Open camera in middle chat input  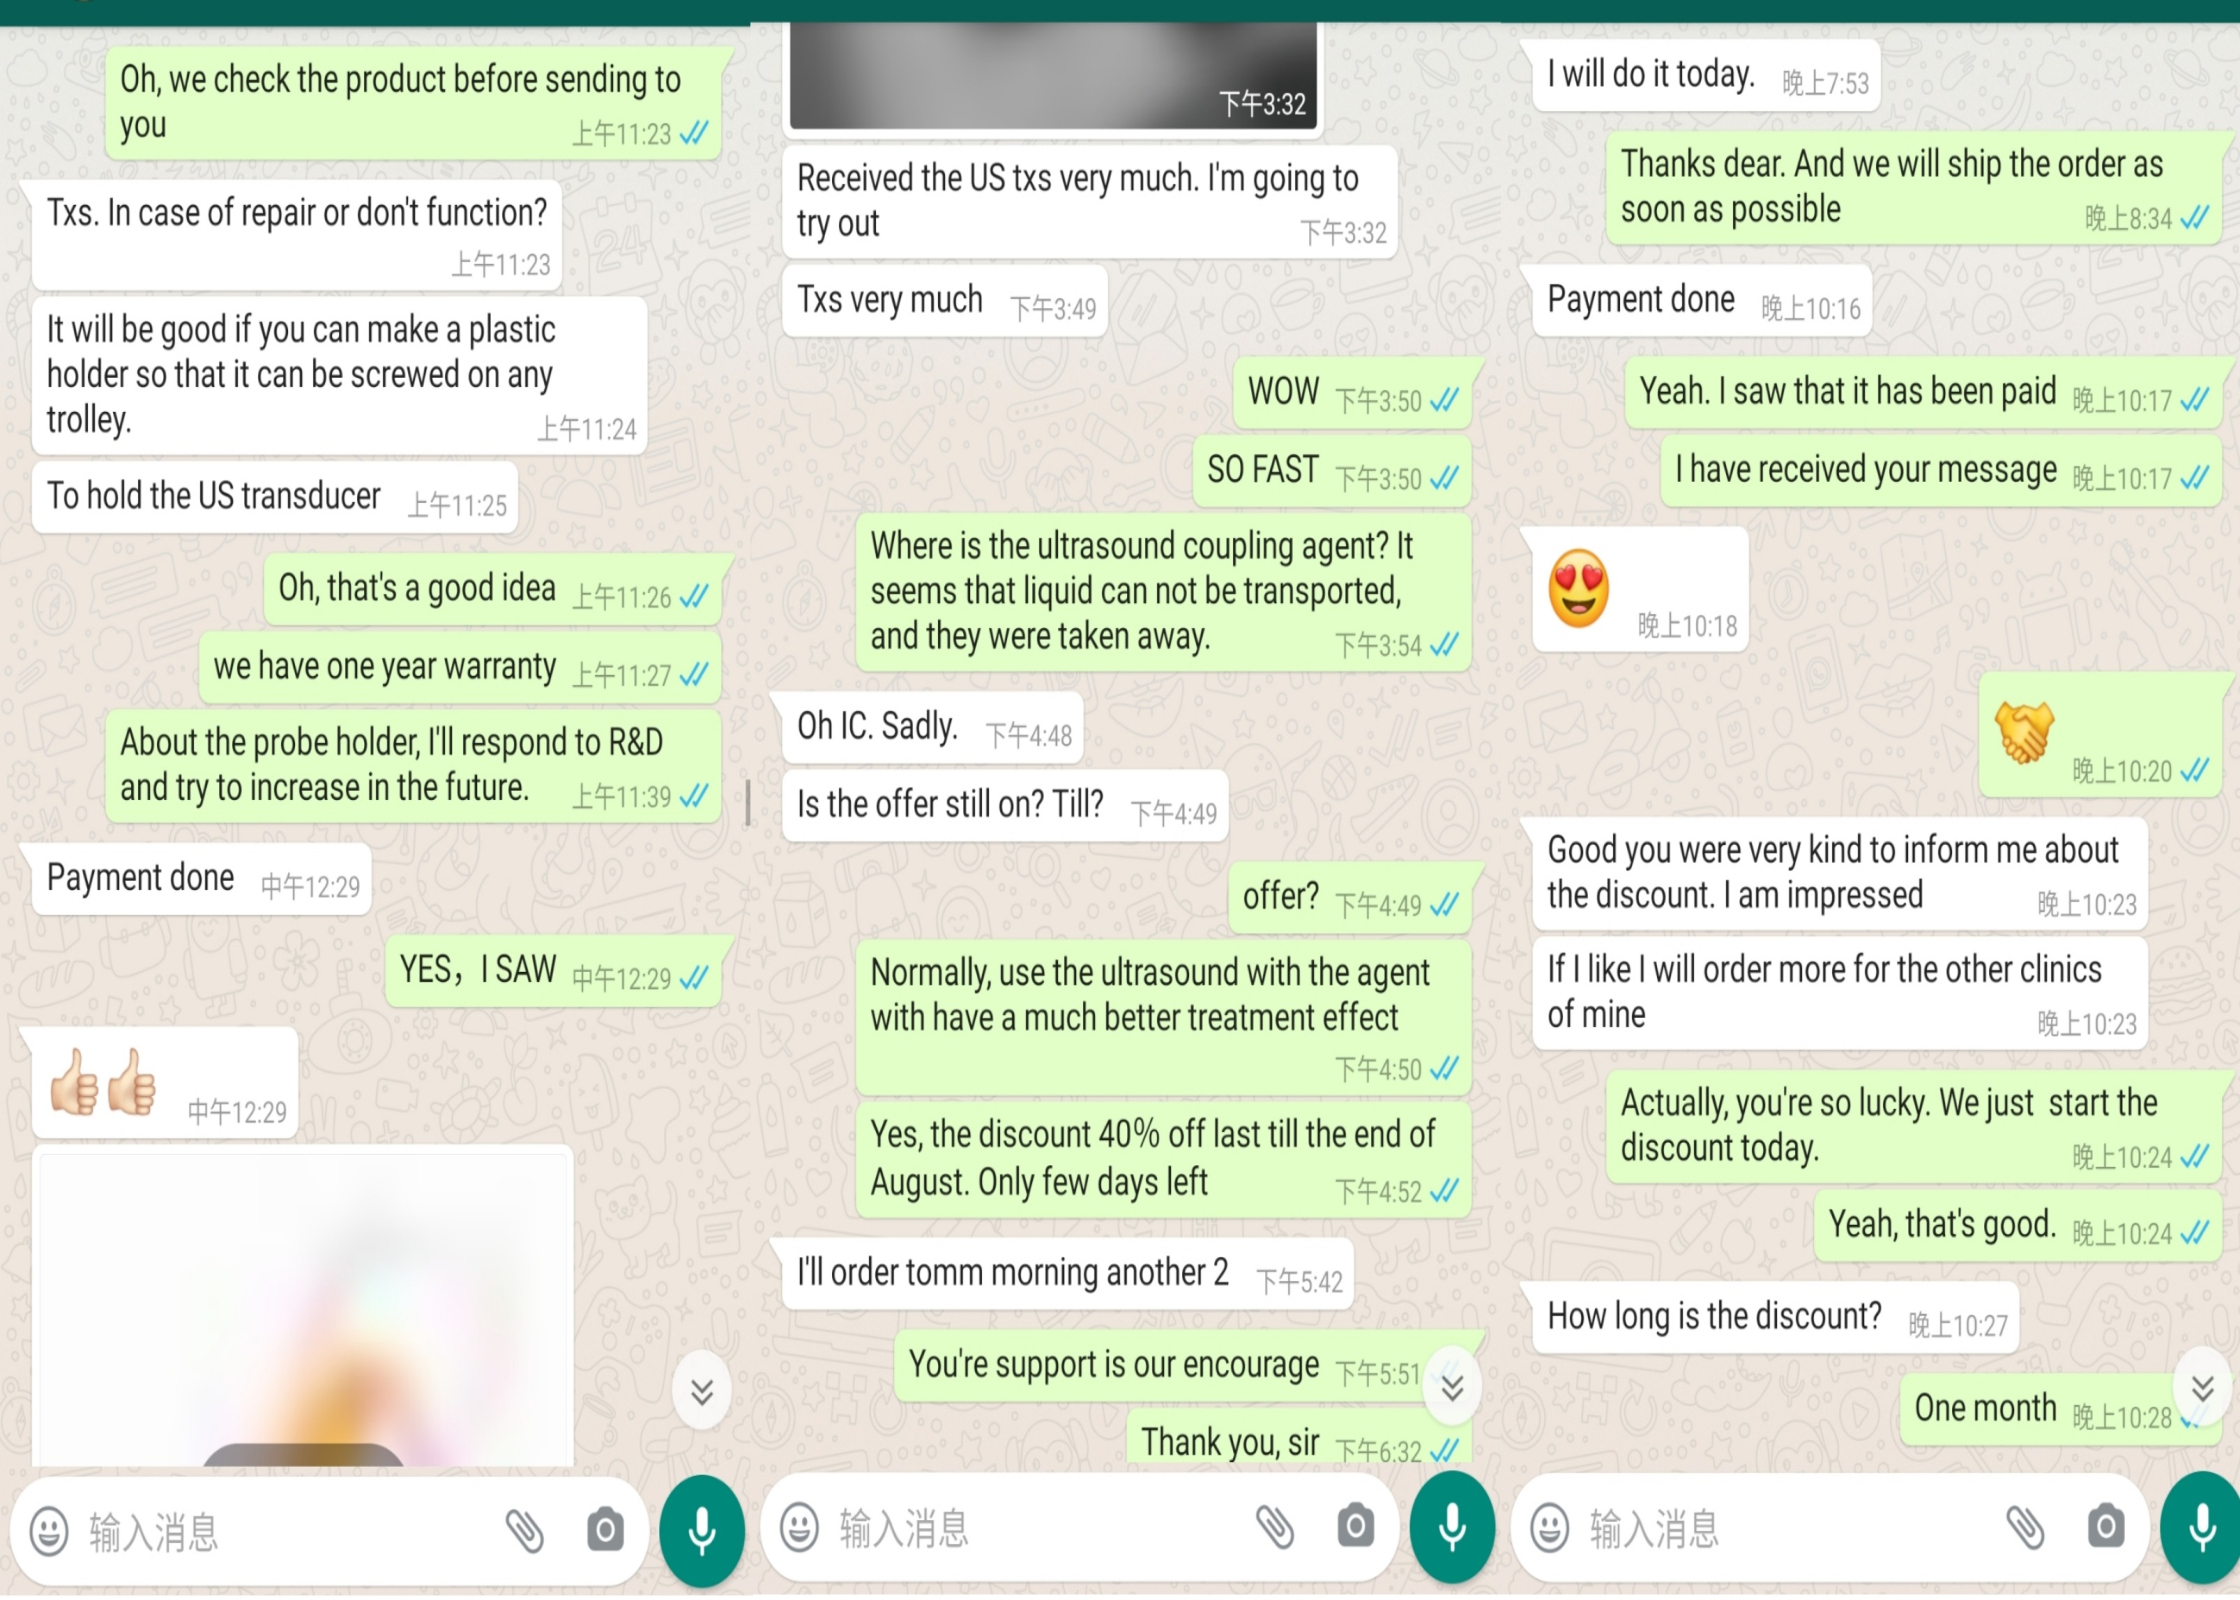coord(1356,1526)
